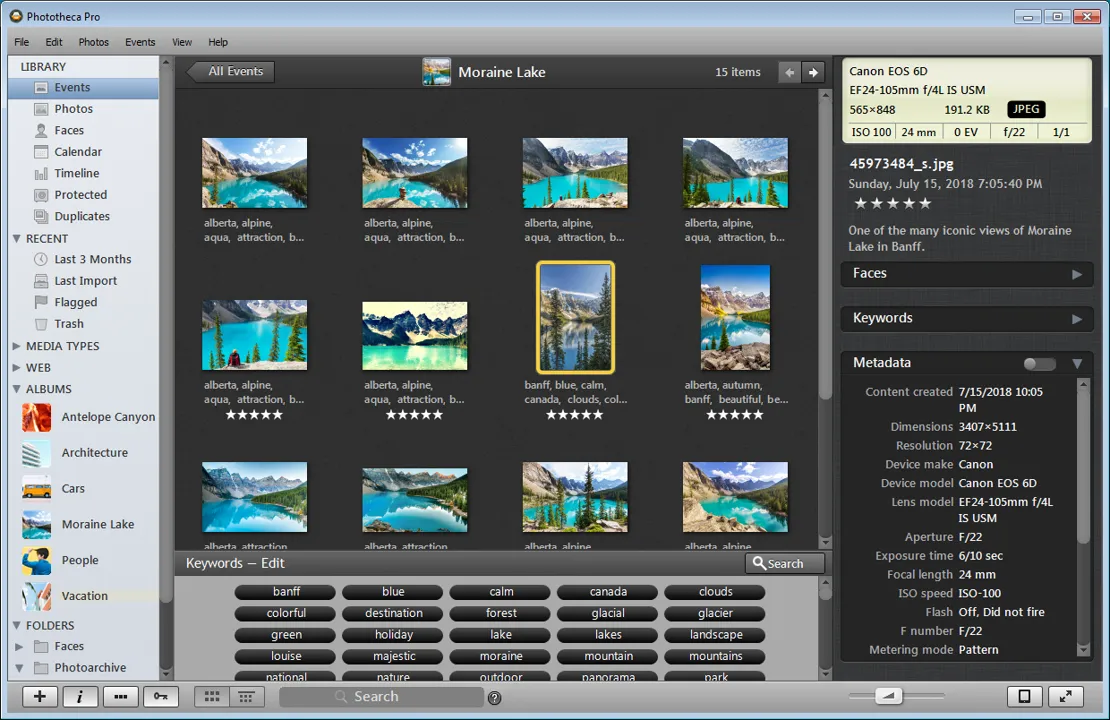Enter full screen mode

1065,697
